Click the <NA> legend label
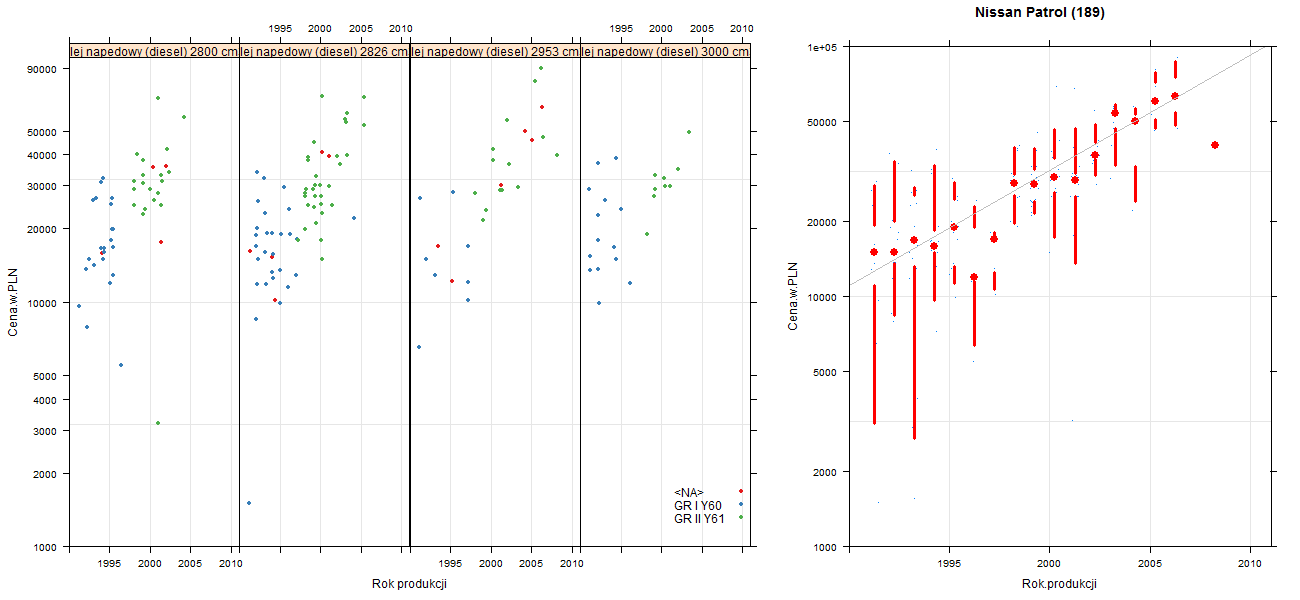This screenshot has height=600, width=1300. click(689, 492)
